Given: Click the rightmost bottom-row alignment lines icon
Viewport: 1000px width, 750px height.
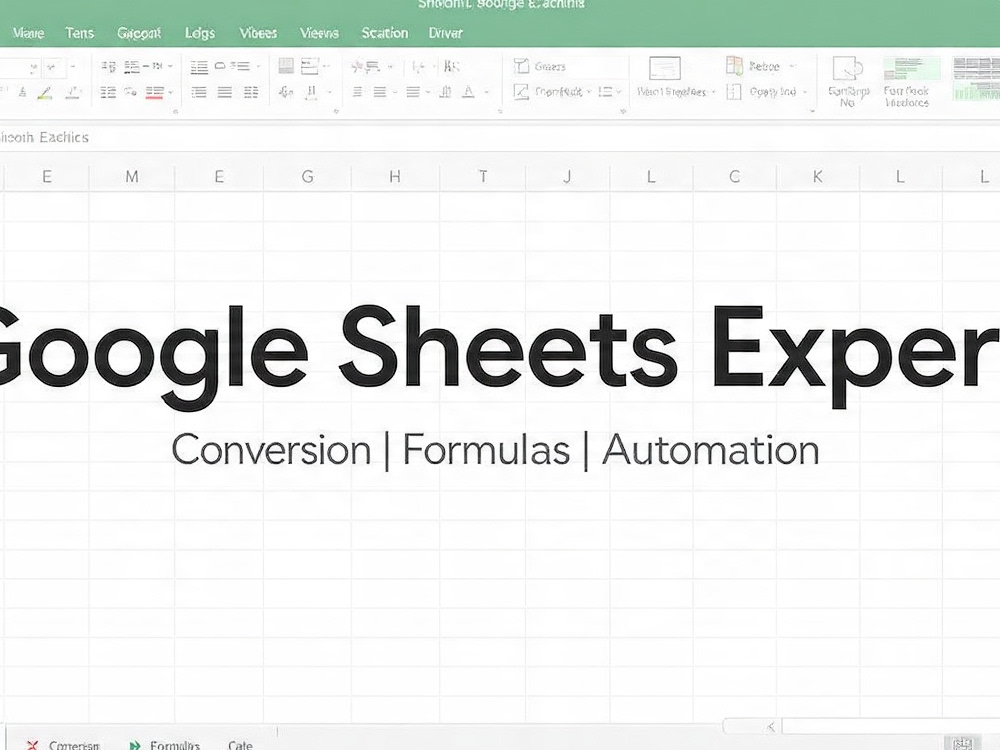Looking at the screenshot, I should pyautogui.click(x=251, y=92).
